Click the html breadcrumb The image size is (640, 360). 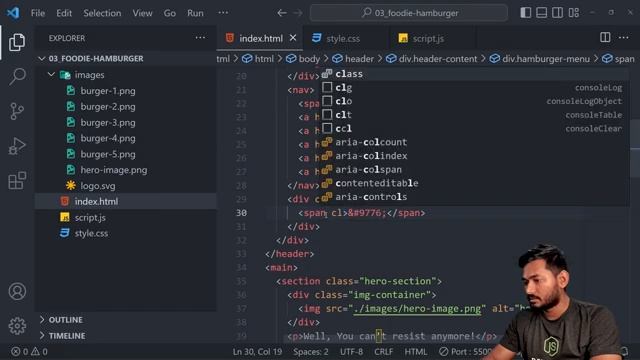click(258, 59)
